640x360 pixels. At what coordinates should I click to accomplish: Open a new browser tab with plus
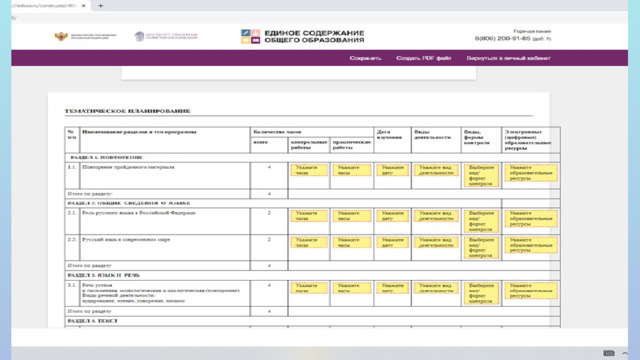pyautogui.click(x=100, y=6)
